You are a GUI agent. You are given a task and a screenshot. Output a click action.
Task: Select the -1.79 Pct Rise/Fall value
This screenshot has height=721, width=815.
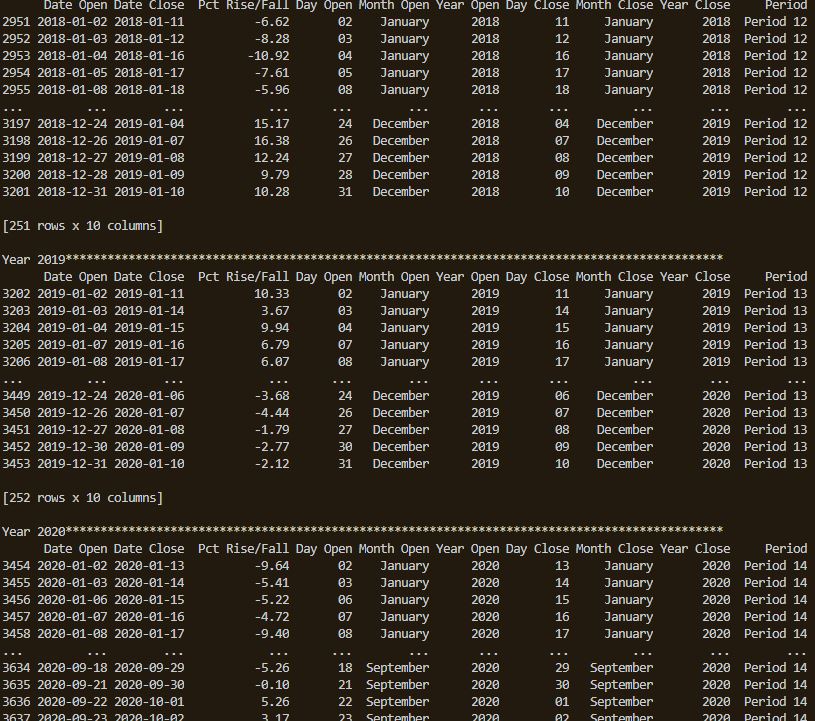click(272, 430)
